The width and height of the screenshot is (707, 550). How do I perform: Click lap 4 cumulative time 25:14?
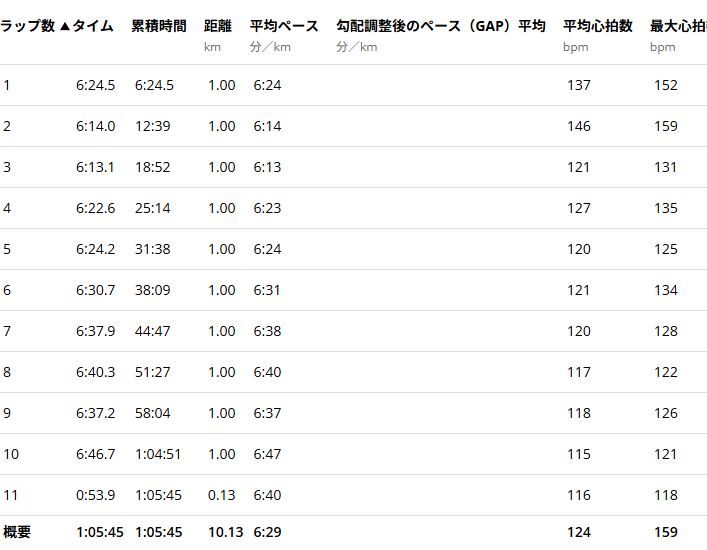coord(154,208)
